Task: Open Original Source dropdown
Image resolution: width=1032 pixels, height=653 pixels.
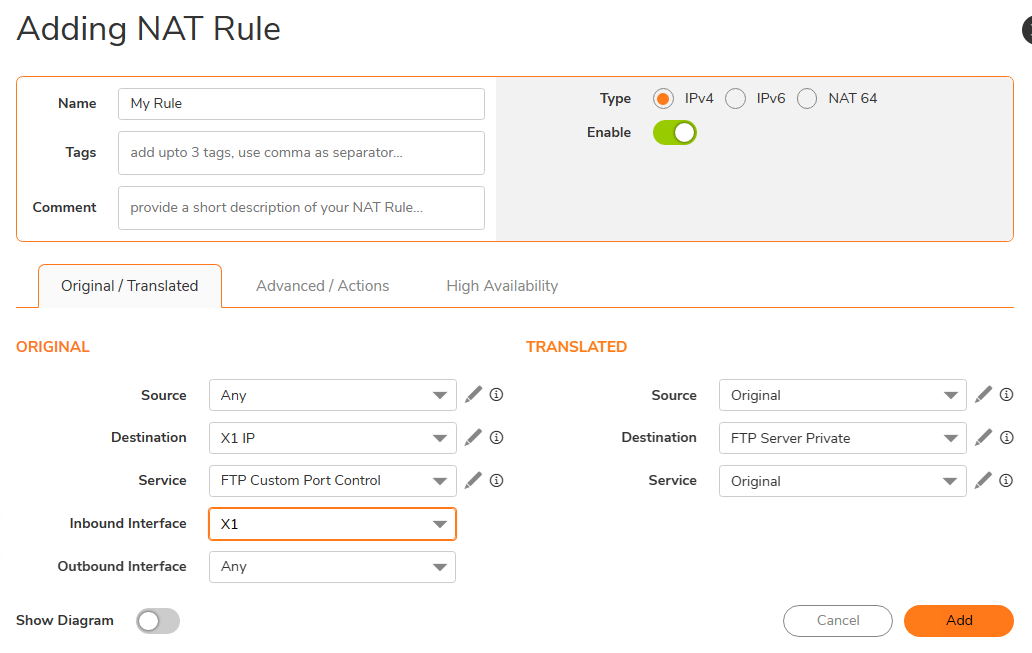Action: [332, 395]
